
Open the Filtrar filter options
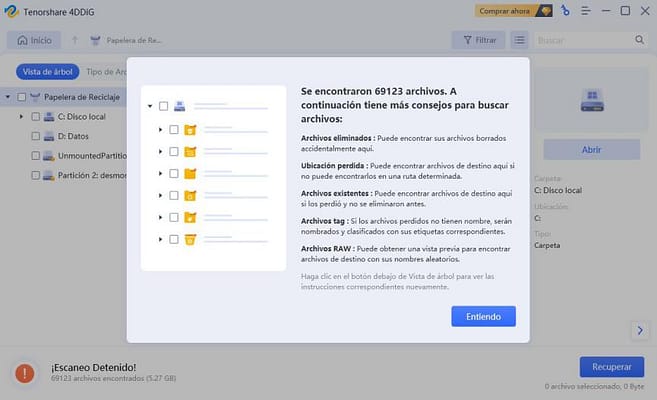pos(479,40)
